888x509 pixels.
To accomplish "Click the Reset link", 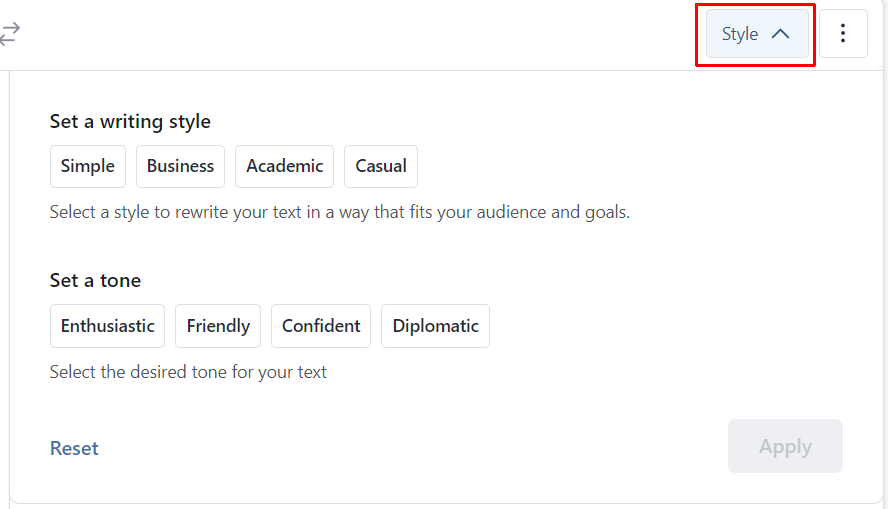I will coord(74,448).
